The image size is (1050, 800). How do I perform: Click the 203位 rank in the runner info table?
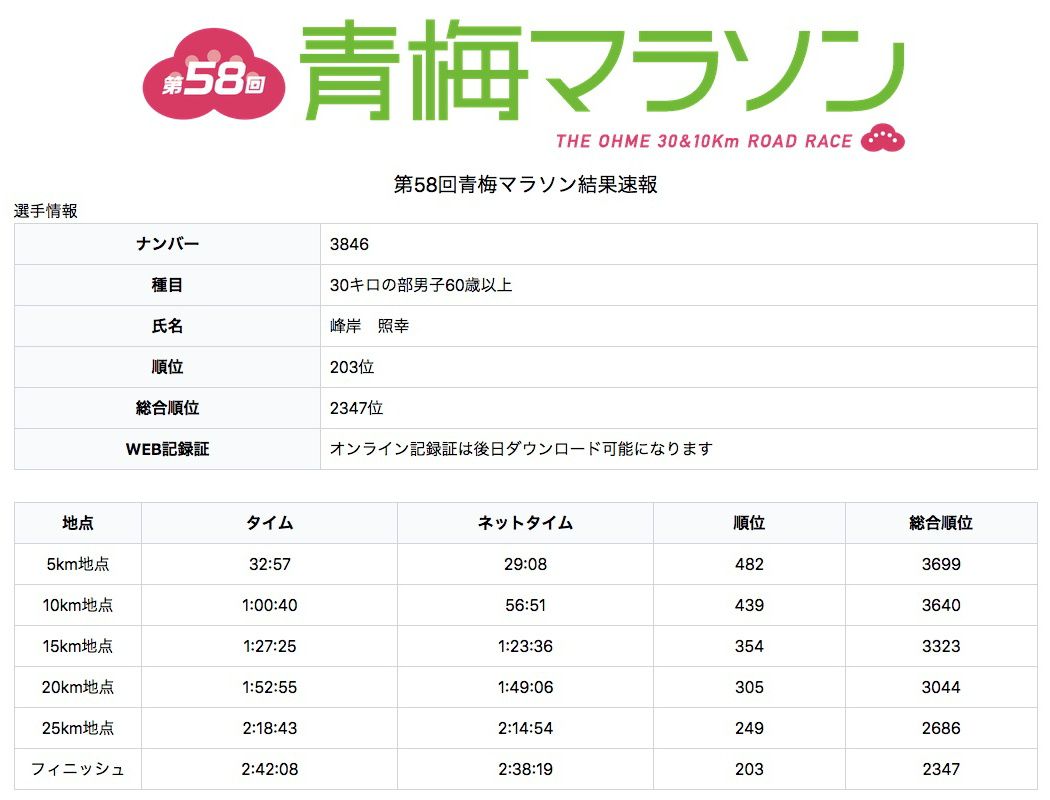tap(352, 368)
